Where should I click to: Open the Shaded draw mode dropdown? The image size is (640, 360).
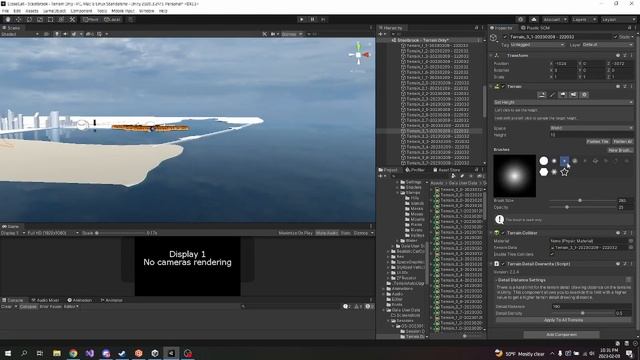pyautogui.click(x=20, y=34)
